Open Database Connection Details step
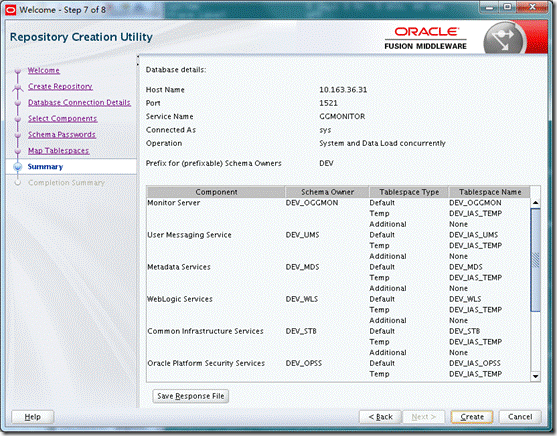 coord(79,102)
